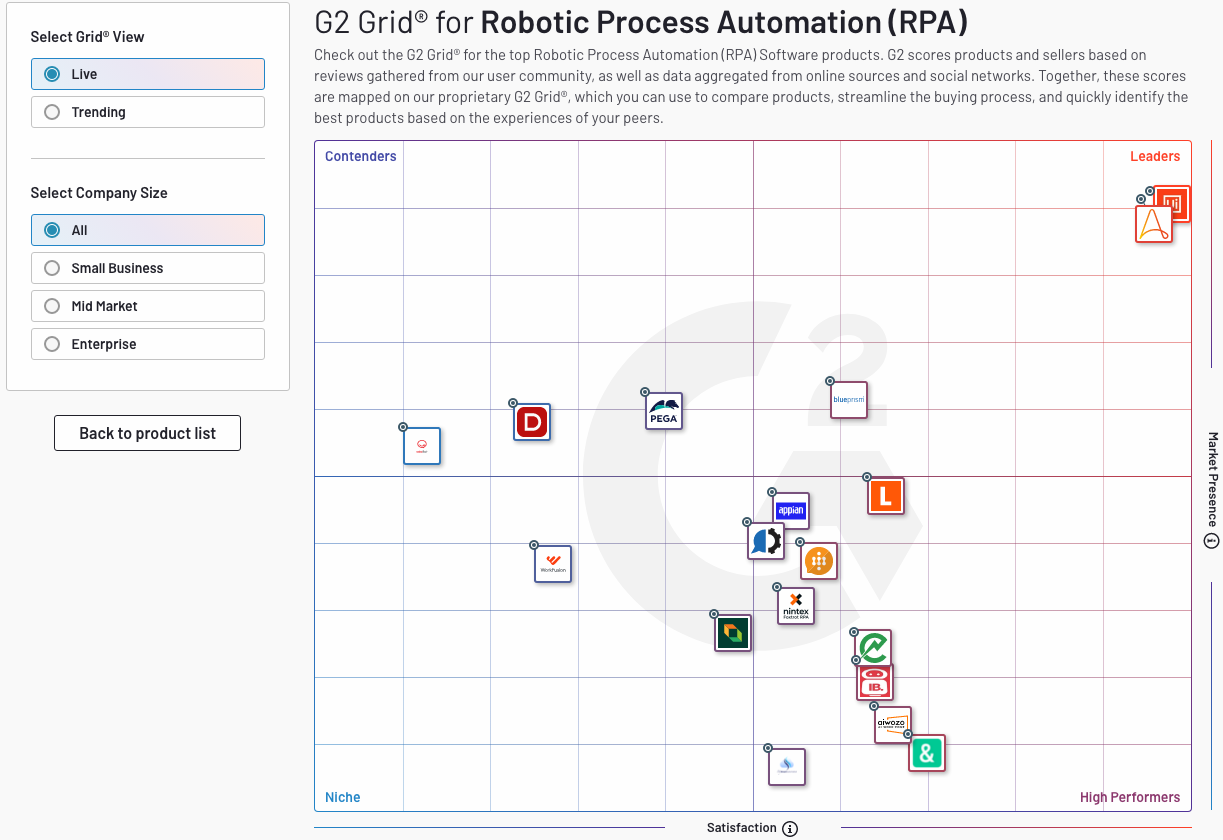
Task: Open the PEGA product tile
Action: [x=664, y=411]
